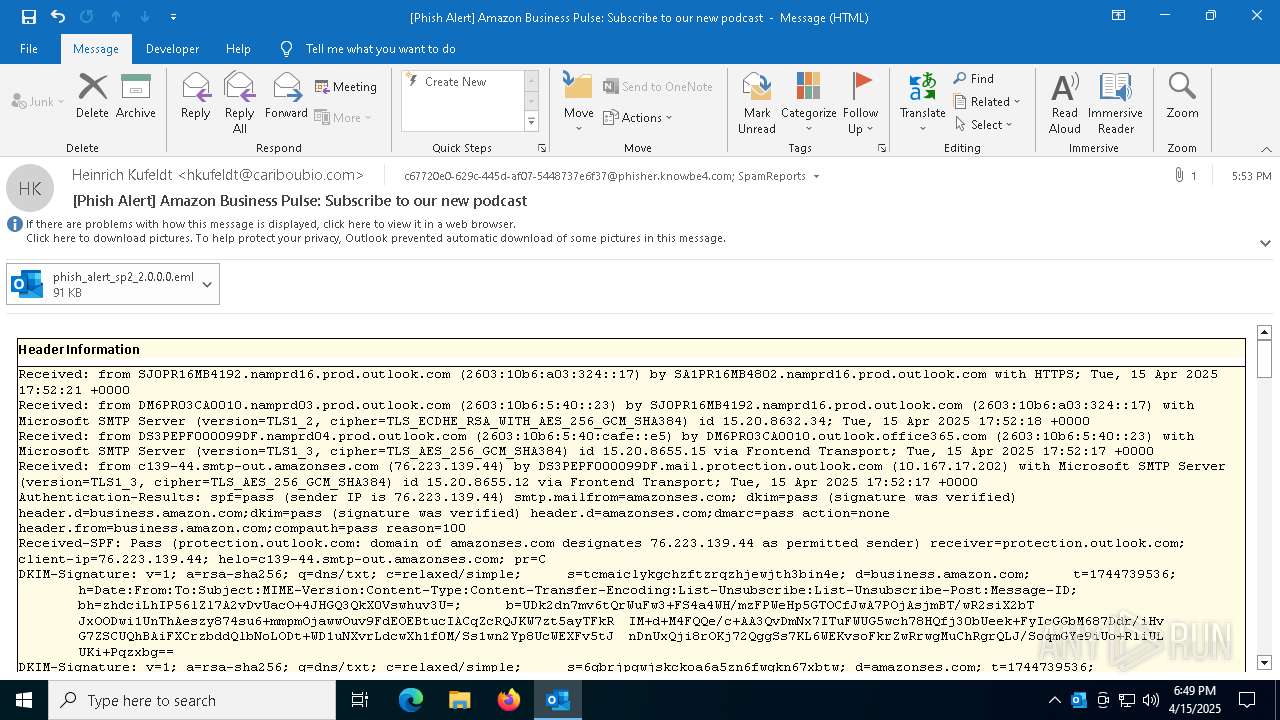Switch to the Message ribbon tab
Image resolution: width=1280 pixels, height=720 pixels.
(x=96, y=48)
